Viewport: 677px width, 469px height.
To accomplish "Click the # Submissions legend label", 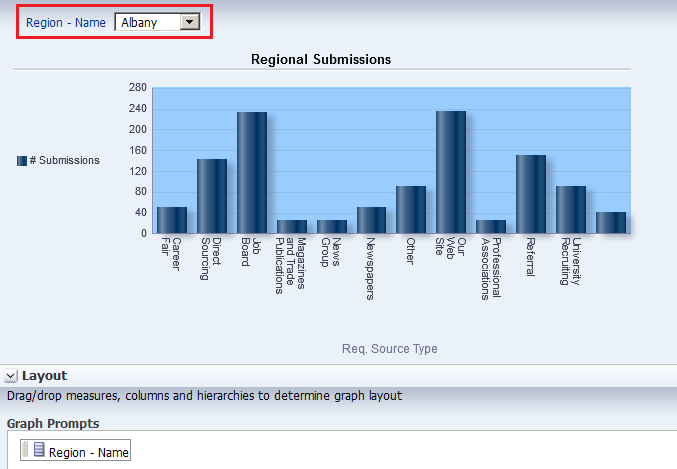I will 65,160.
